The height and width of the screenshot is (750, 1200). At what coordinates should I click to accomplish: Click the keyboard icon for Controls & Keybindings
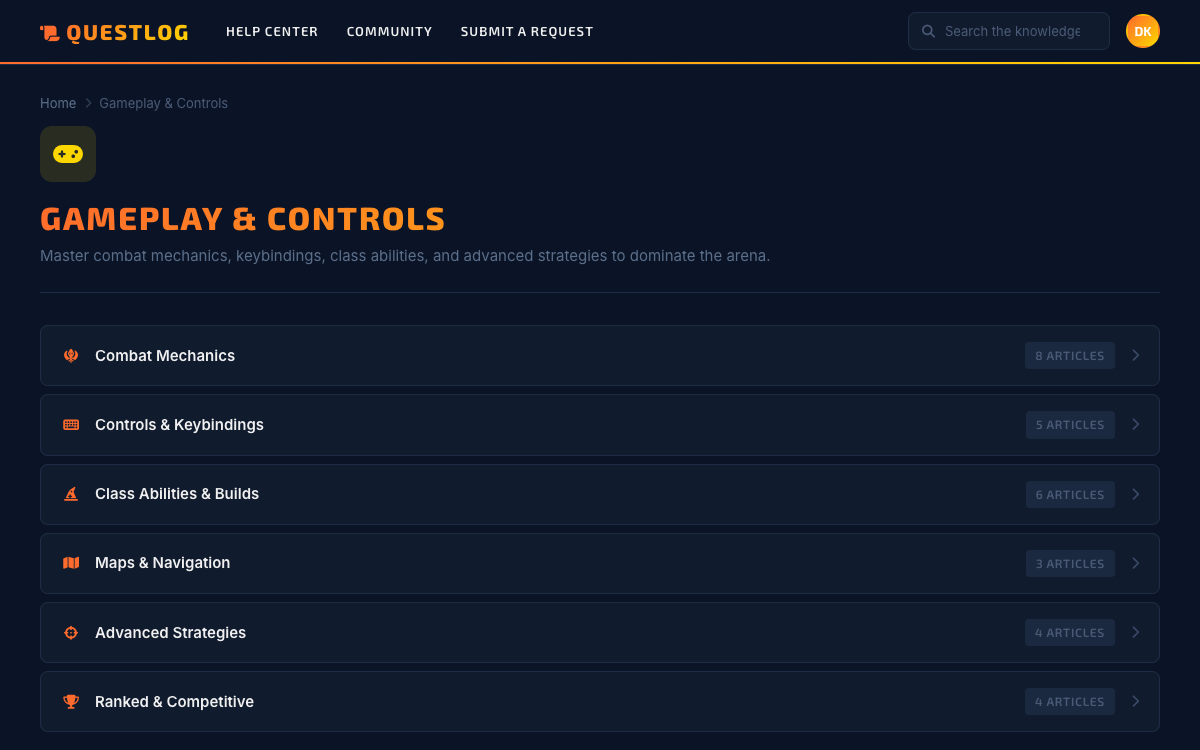[71, 425]
